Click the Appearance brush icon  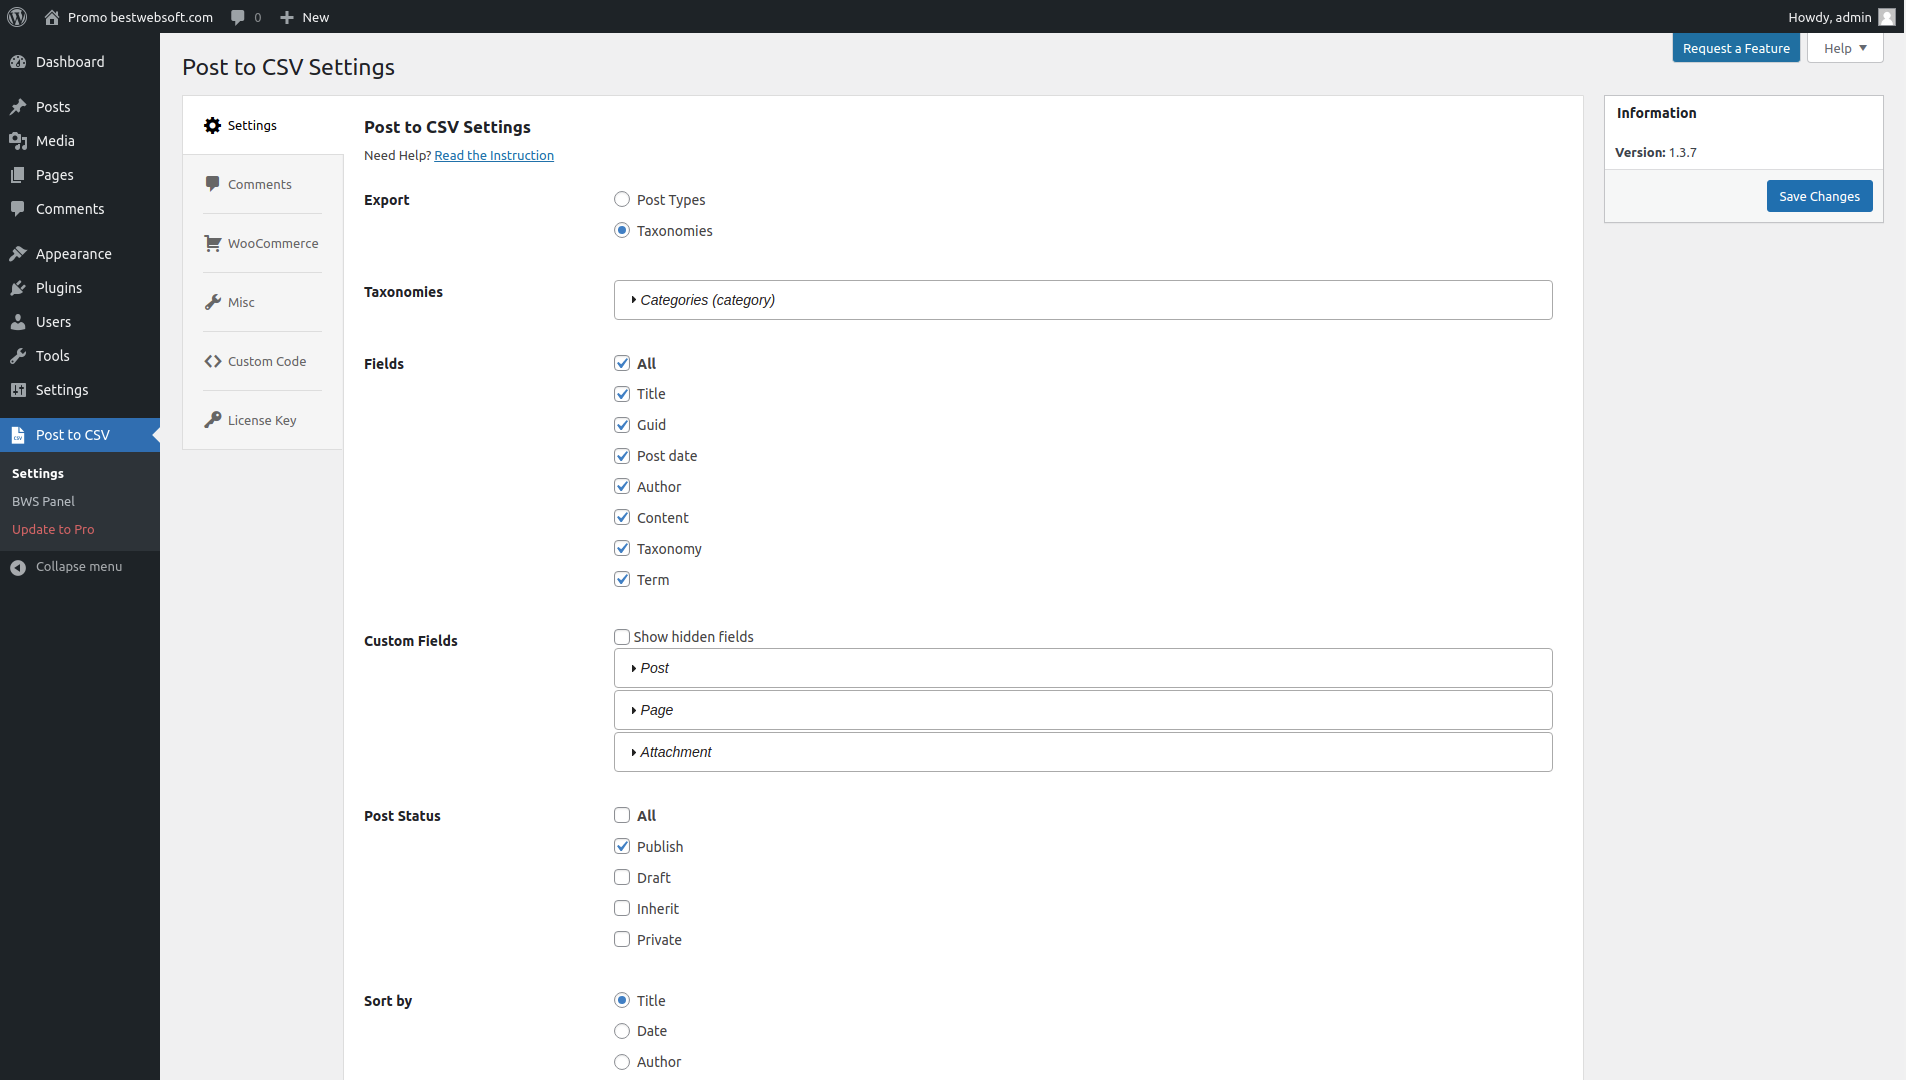(x=18, y=254)
